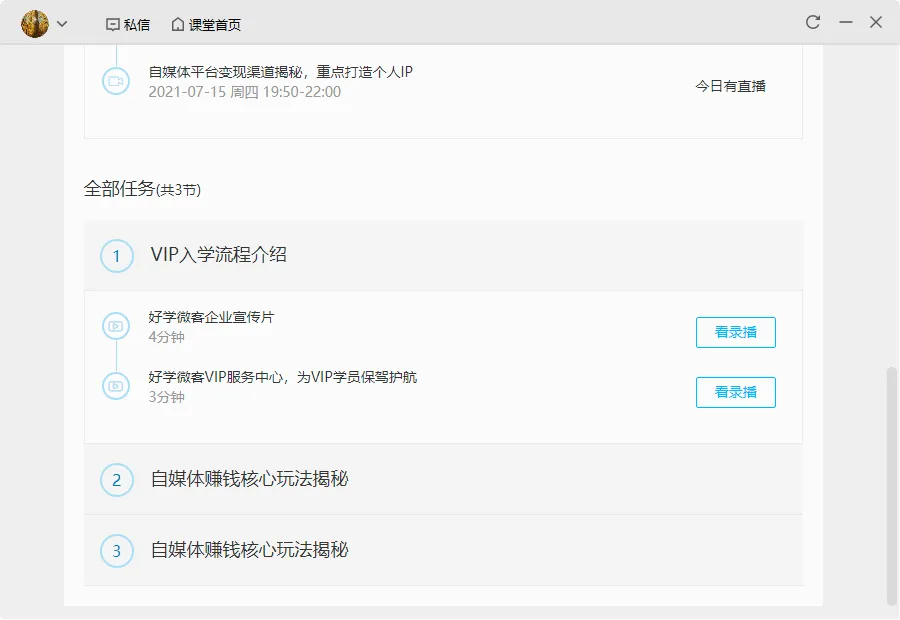Open lesson 好学微客VIP服务中心，为VIP学员保驾护航

pyautogui.click(x=283, y=377)
